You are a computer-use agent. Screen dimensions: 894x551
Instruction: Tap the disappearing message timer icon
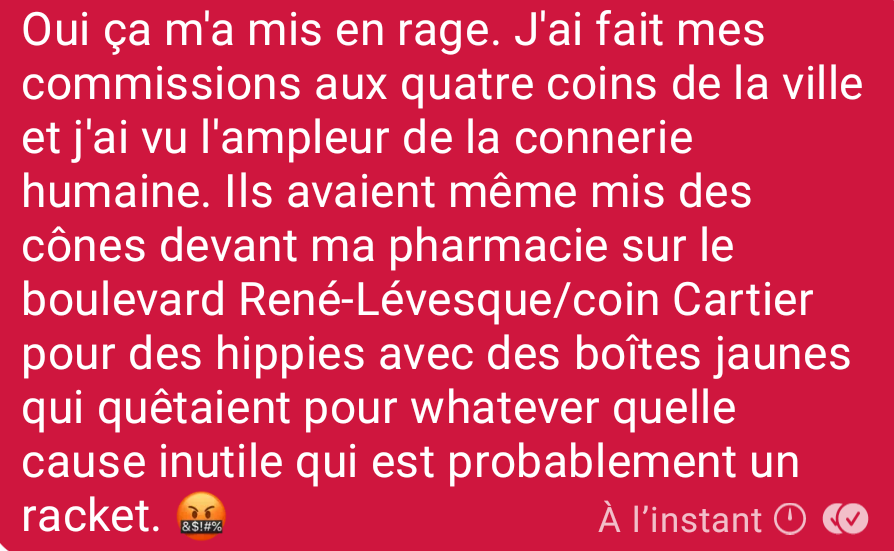pos(790,519)
